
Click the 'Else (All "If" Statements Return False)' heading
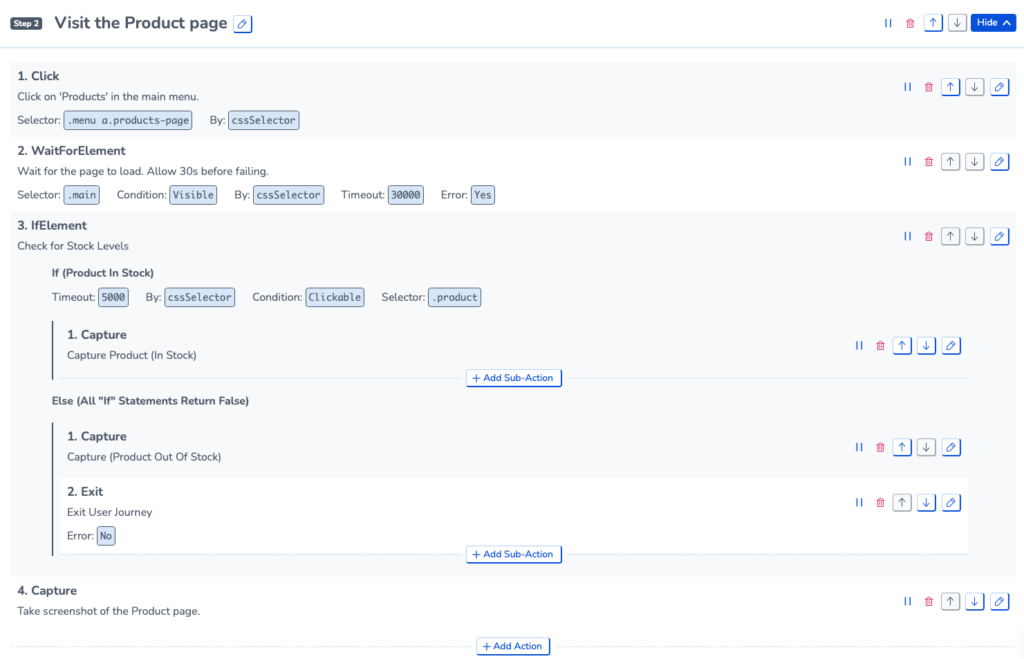(150, 401)
